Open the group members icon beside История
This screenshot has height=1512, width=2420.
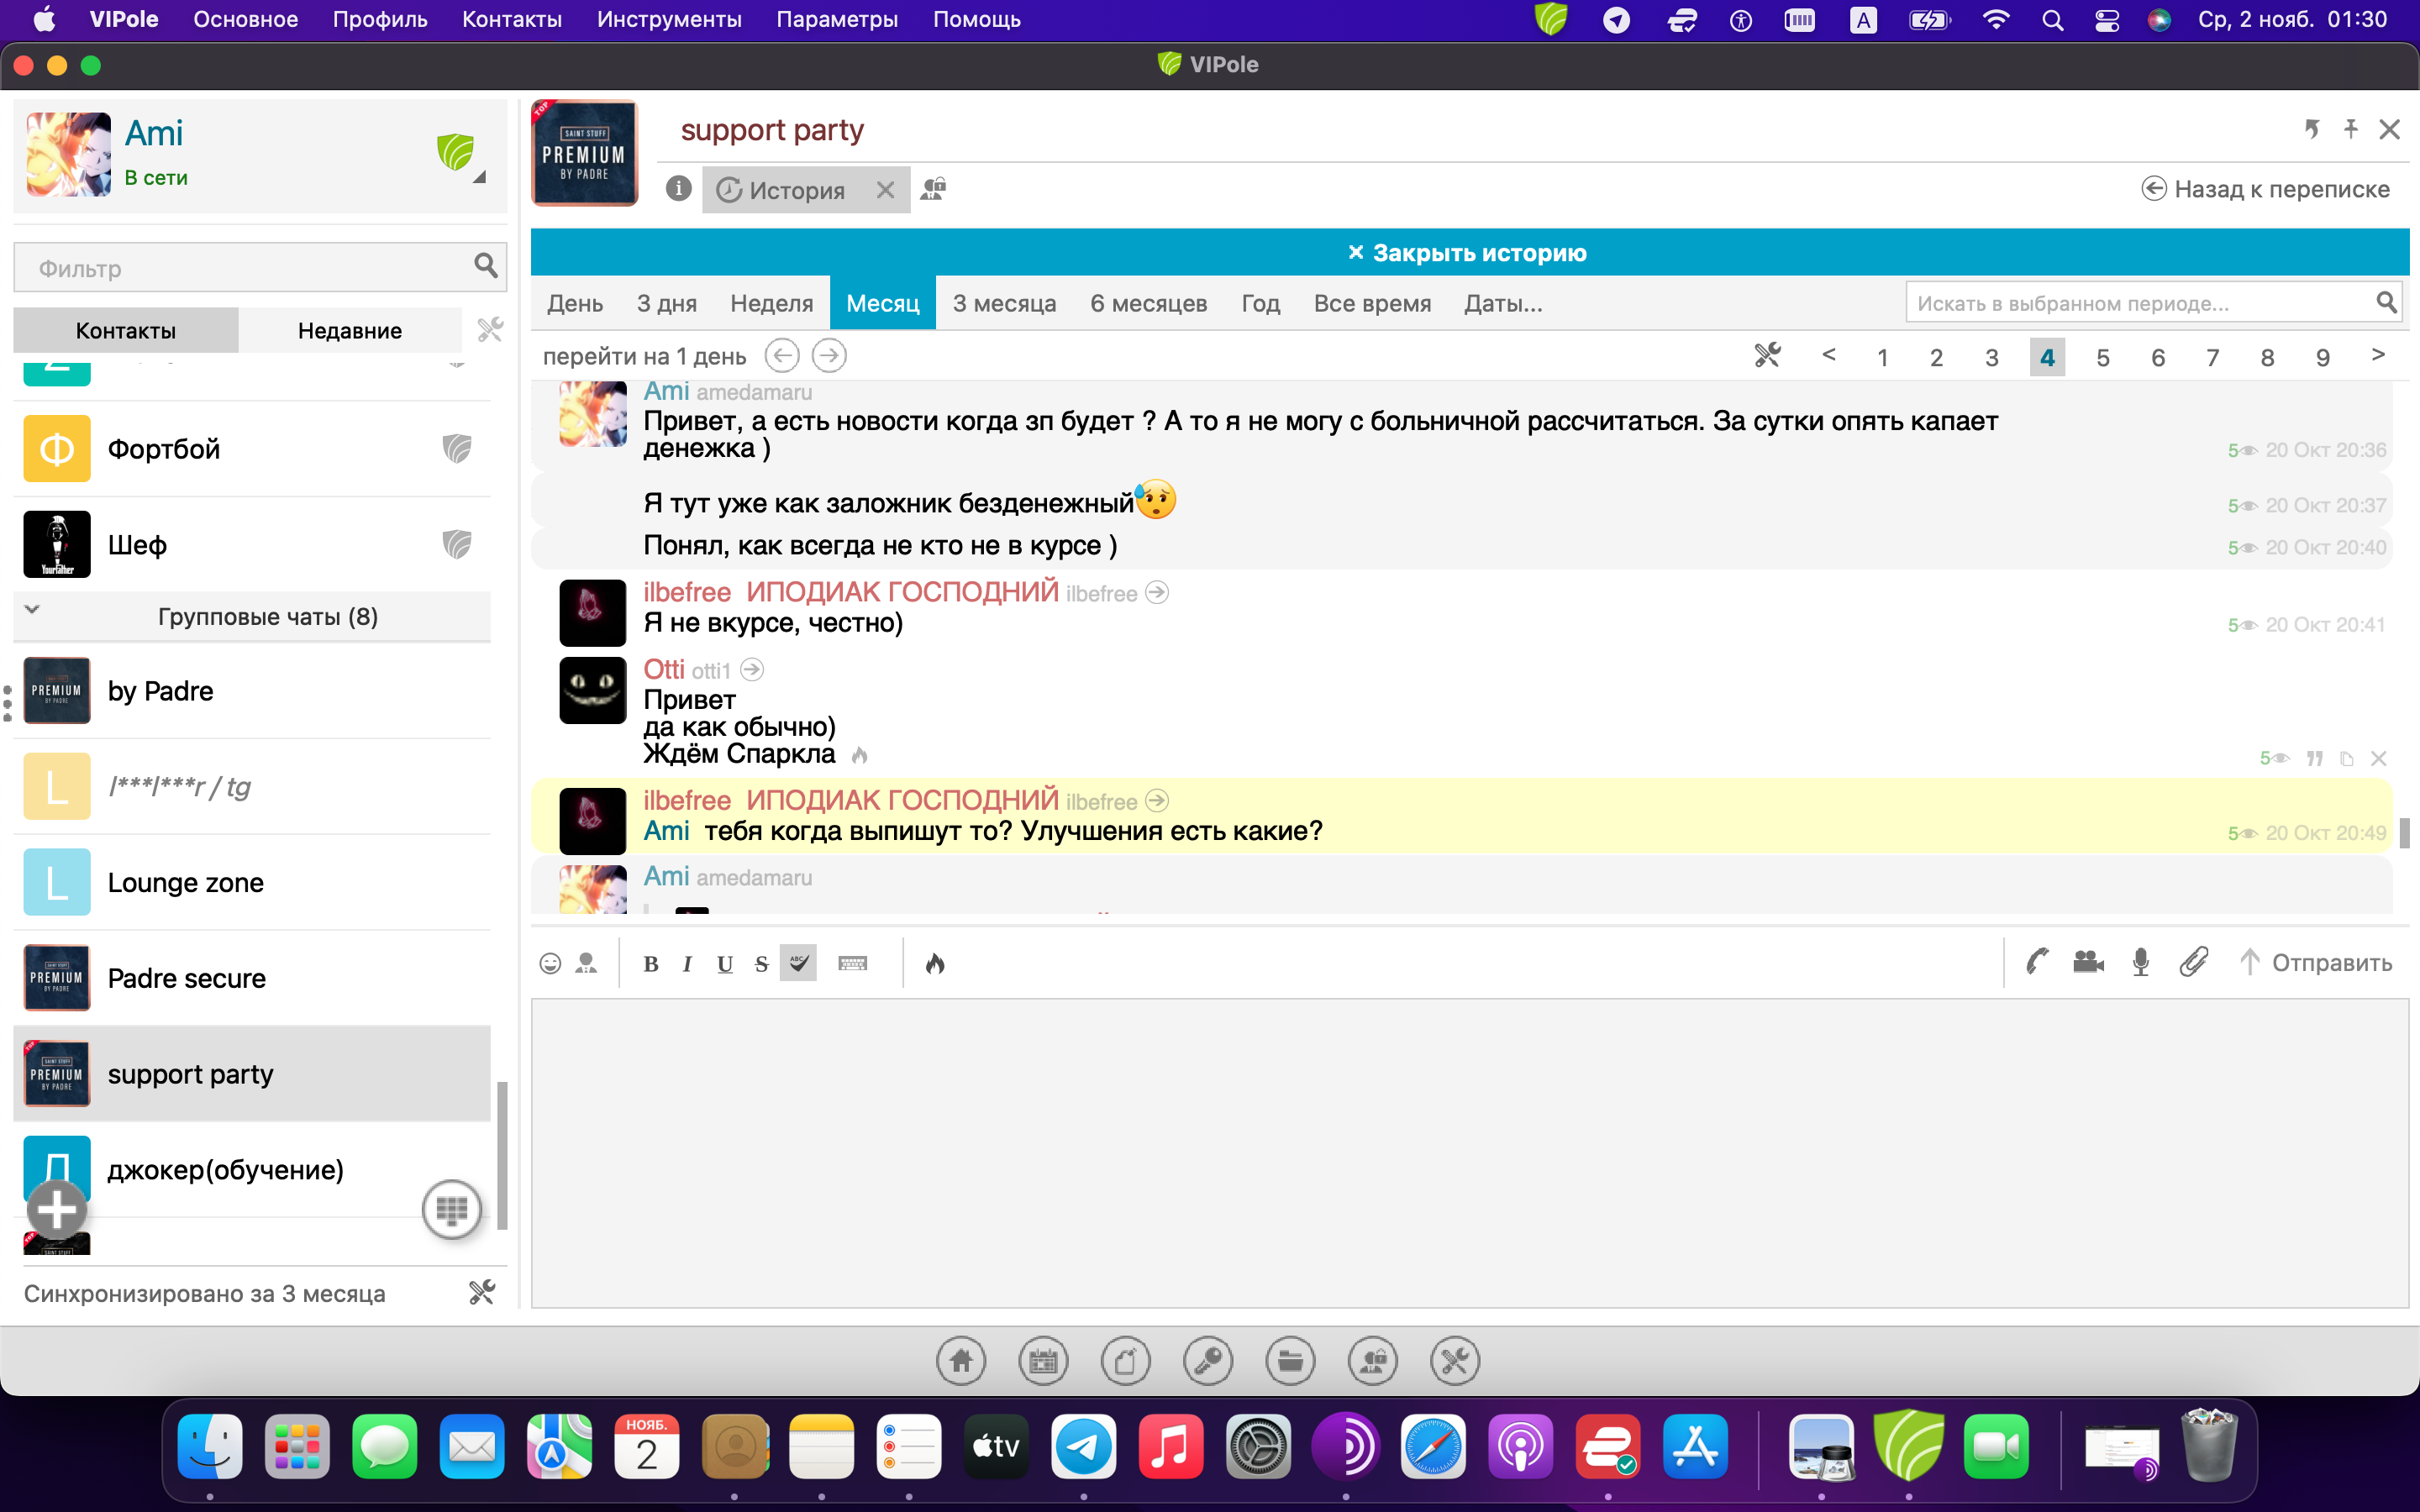(x=933, y=188)
